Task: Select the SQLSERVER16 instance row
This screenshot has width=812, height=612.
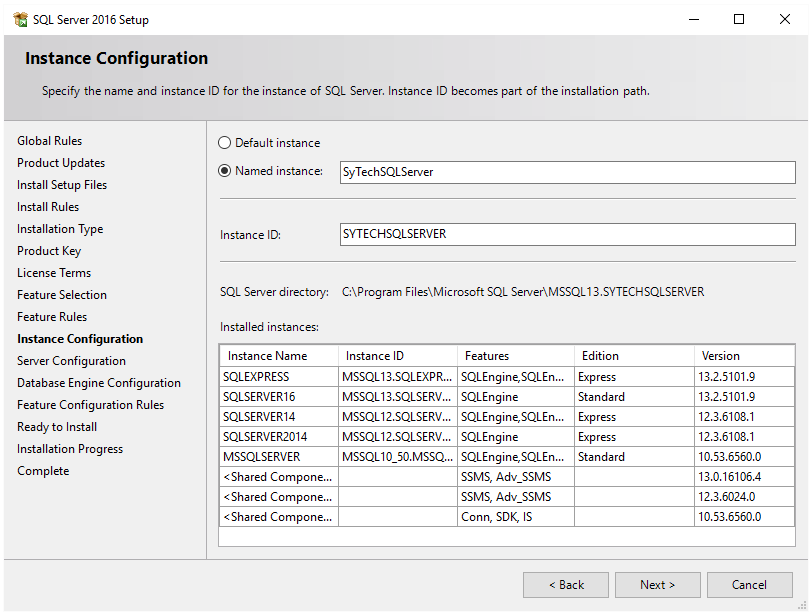Action: (x=507, y=397)
